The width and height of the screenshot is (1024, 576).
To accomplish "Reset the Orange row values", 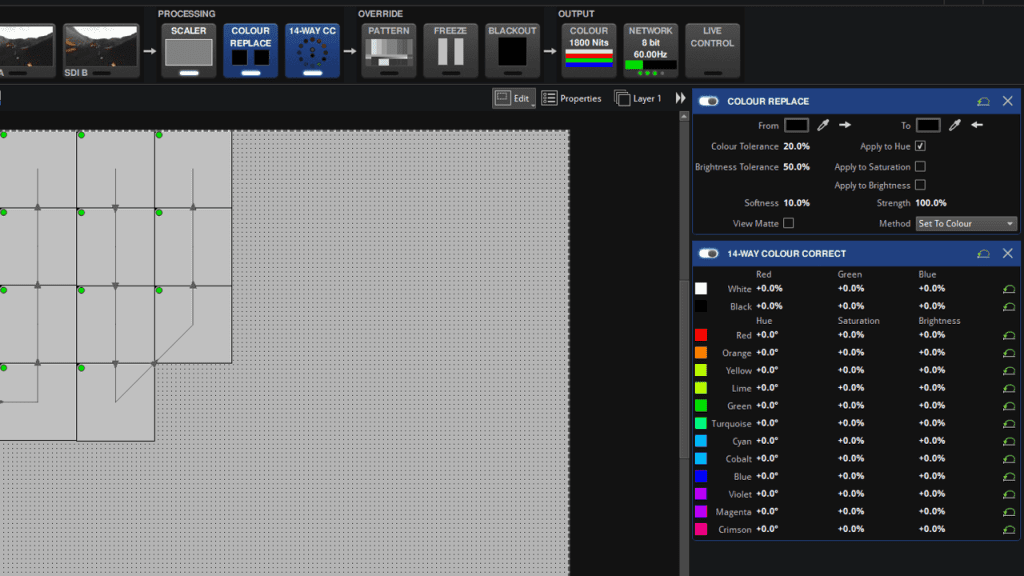I will (x=1009, y=353).
